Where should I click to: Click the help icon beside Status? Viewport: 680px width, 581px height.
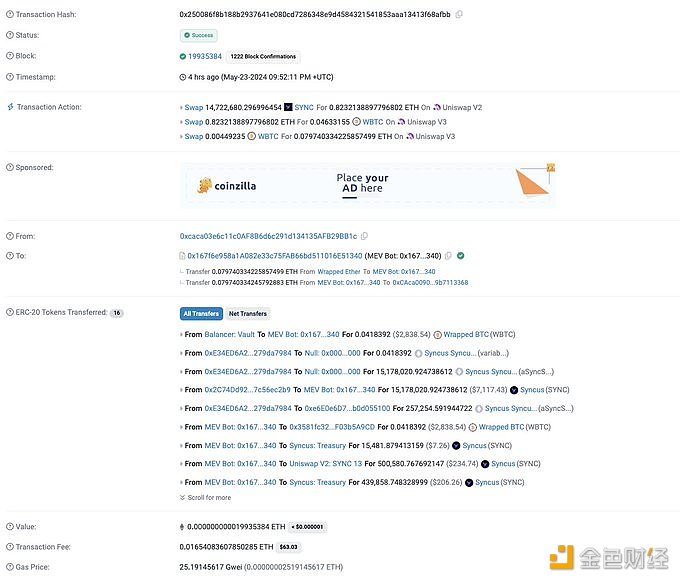[10, 35]
